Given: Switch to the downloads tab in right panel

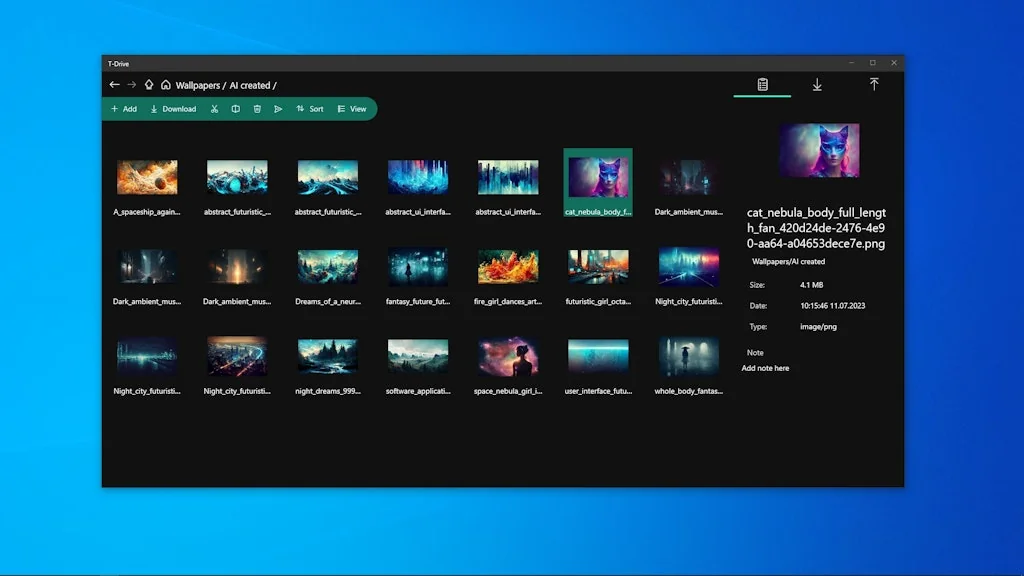Looking at the screenshot, I should (x=817, y=86).
